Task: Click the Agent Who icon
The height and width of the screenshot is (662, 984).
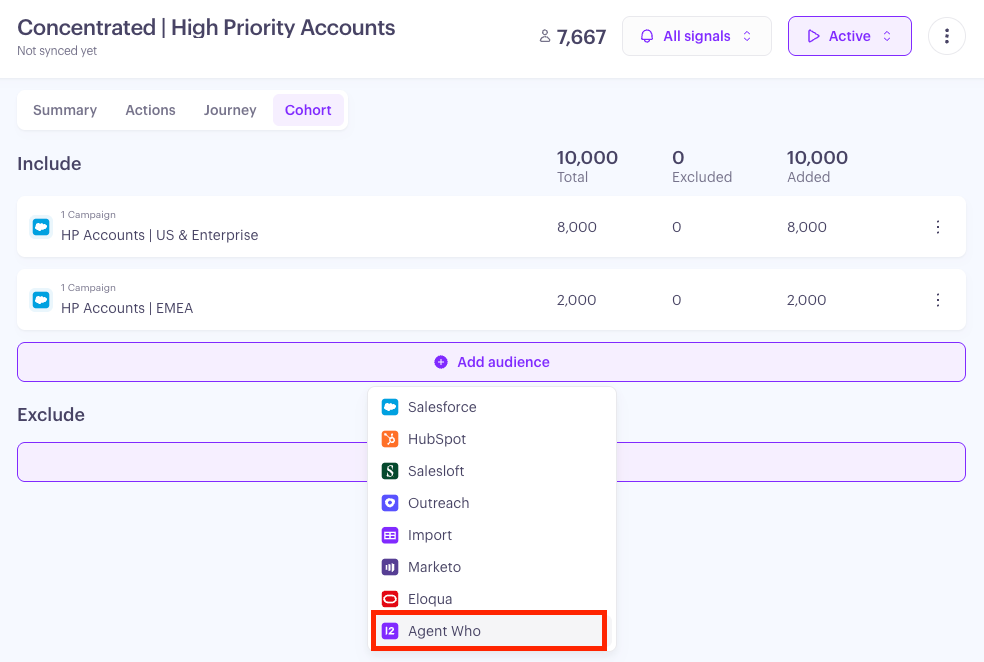Action: pyautogui.click(x=390, y=631)
